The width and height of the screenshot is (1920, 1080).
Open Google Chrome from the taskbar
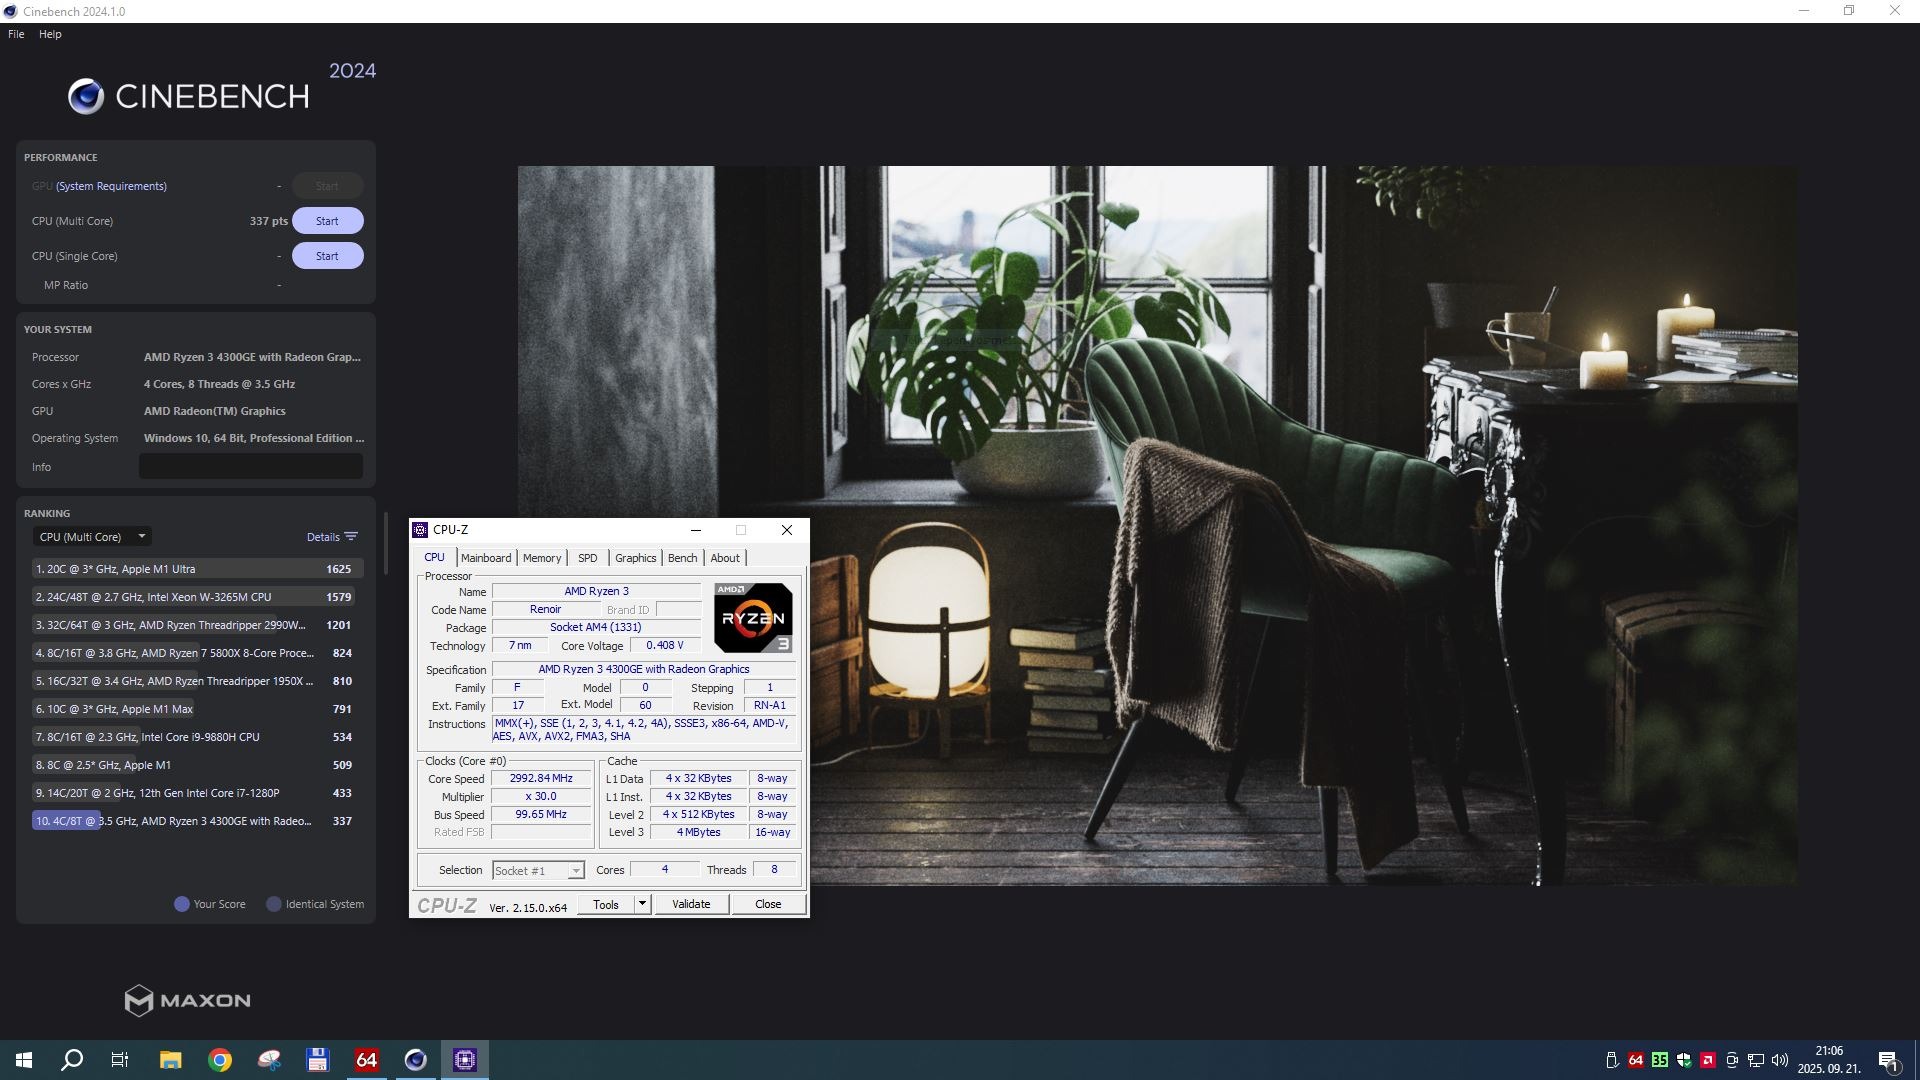tap(220, 1060)
